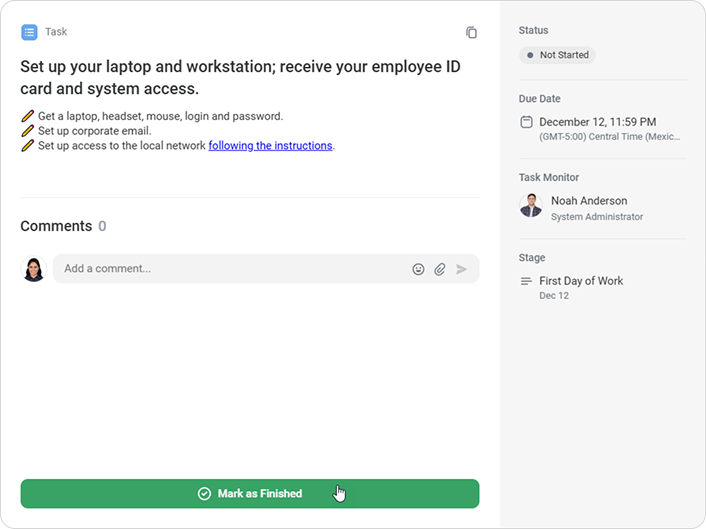Image resolution: width=706 pixels, height=529 pixels.
Task: Click the checkmark icon in the green button
Action: 204,494
